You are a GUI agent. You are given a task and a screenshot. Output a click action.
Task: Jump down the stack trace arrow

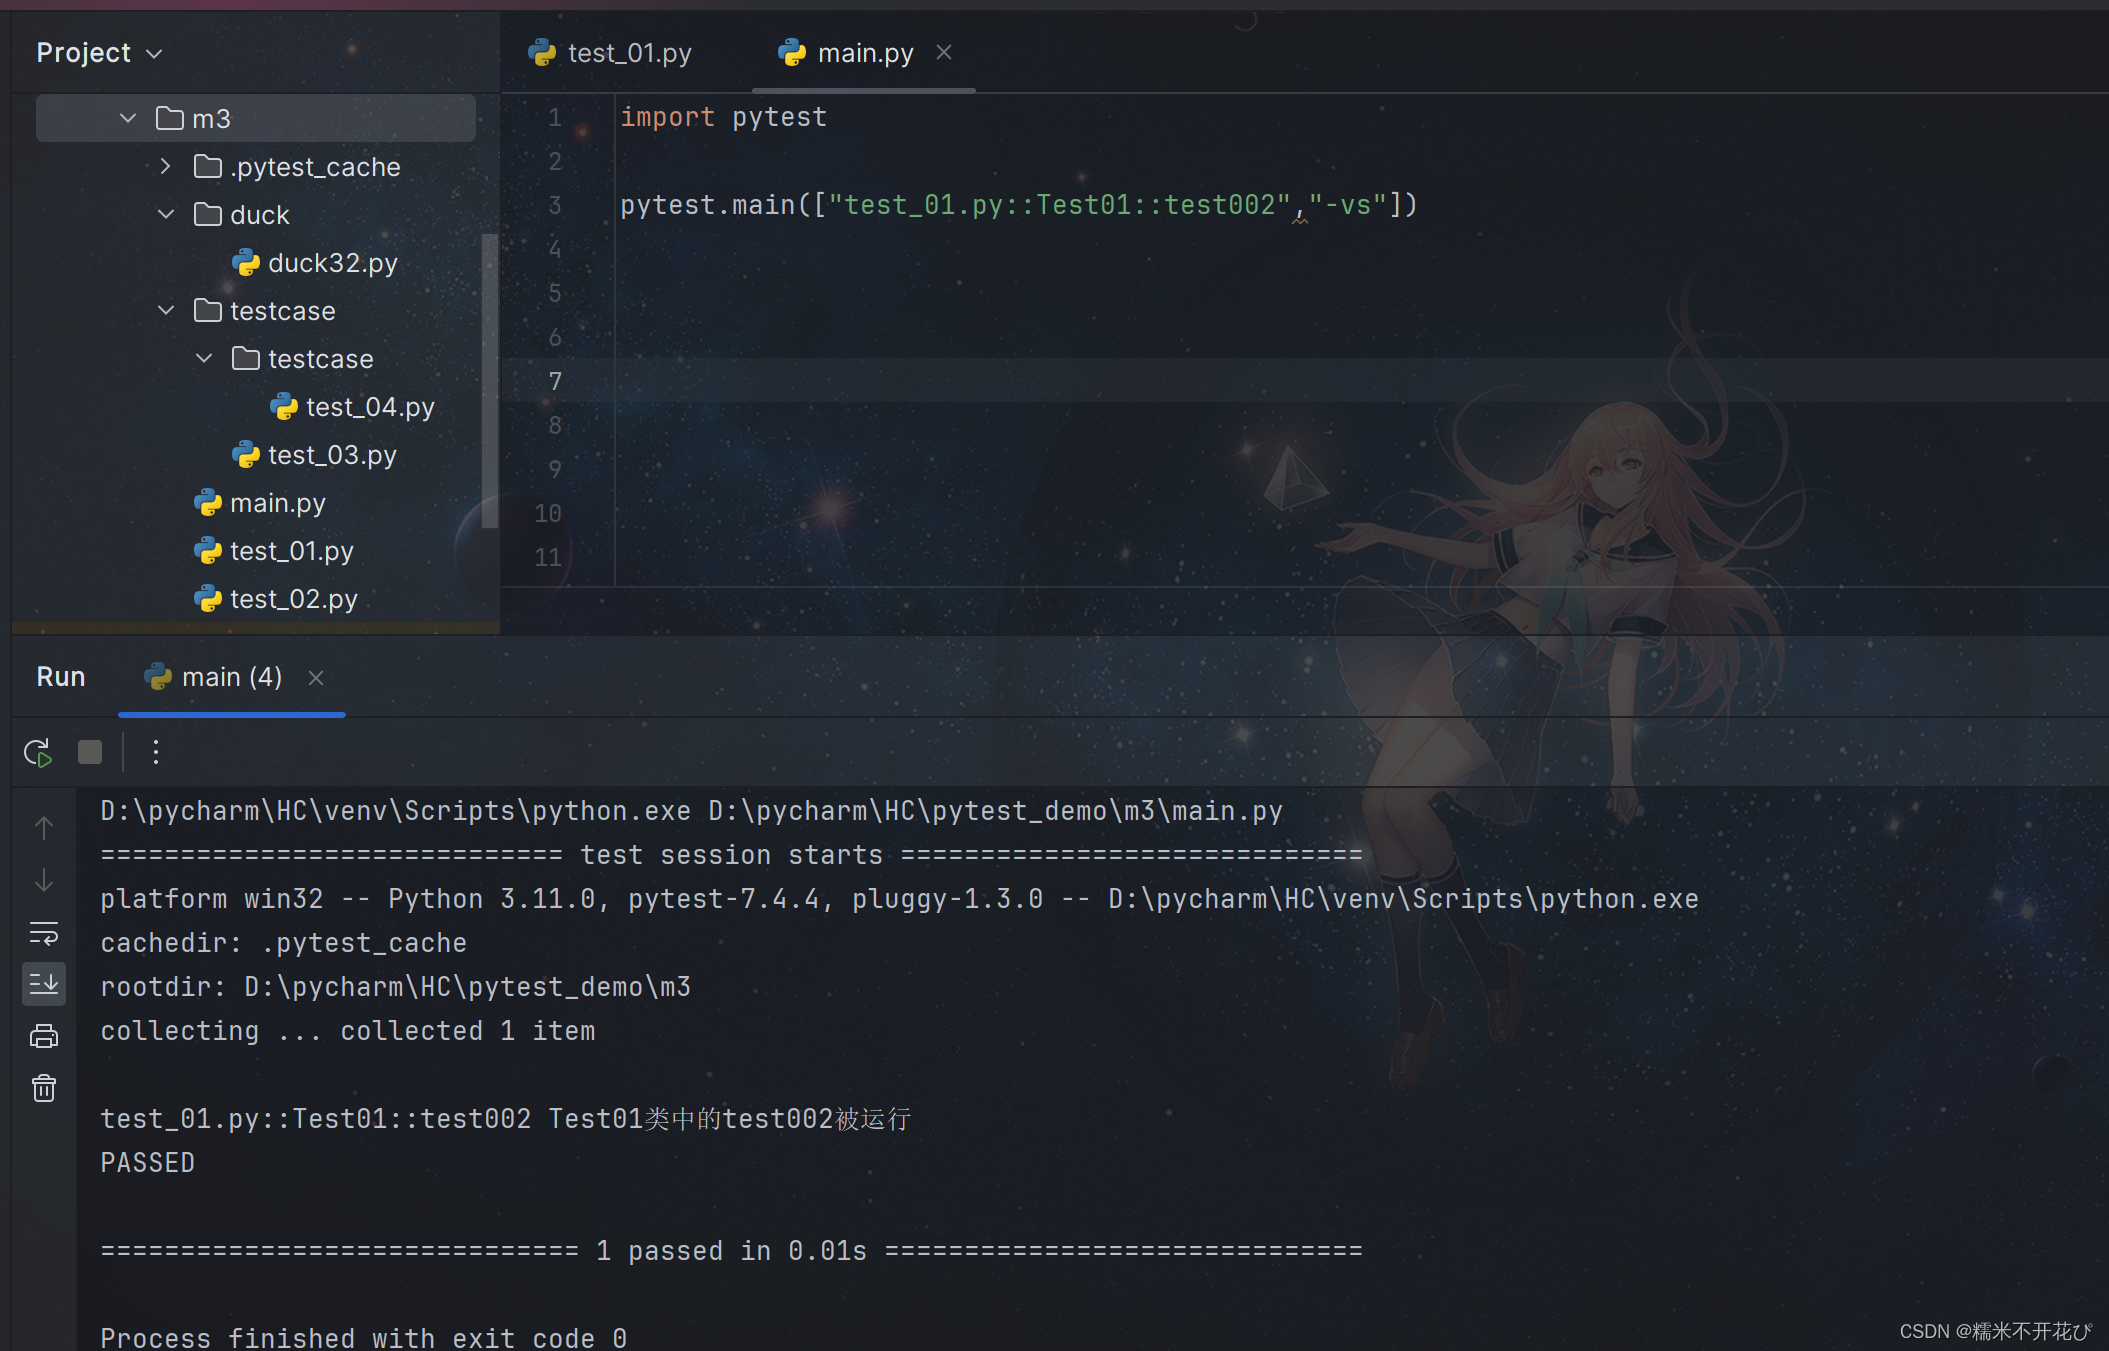[x=44, y=880]
